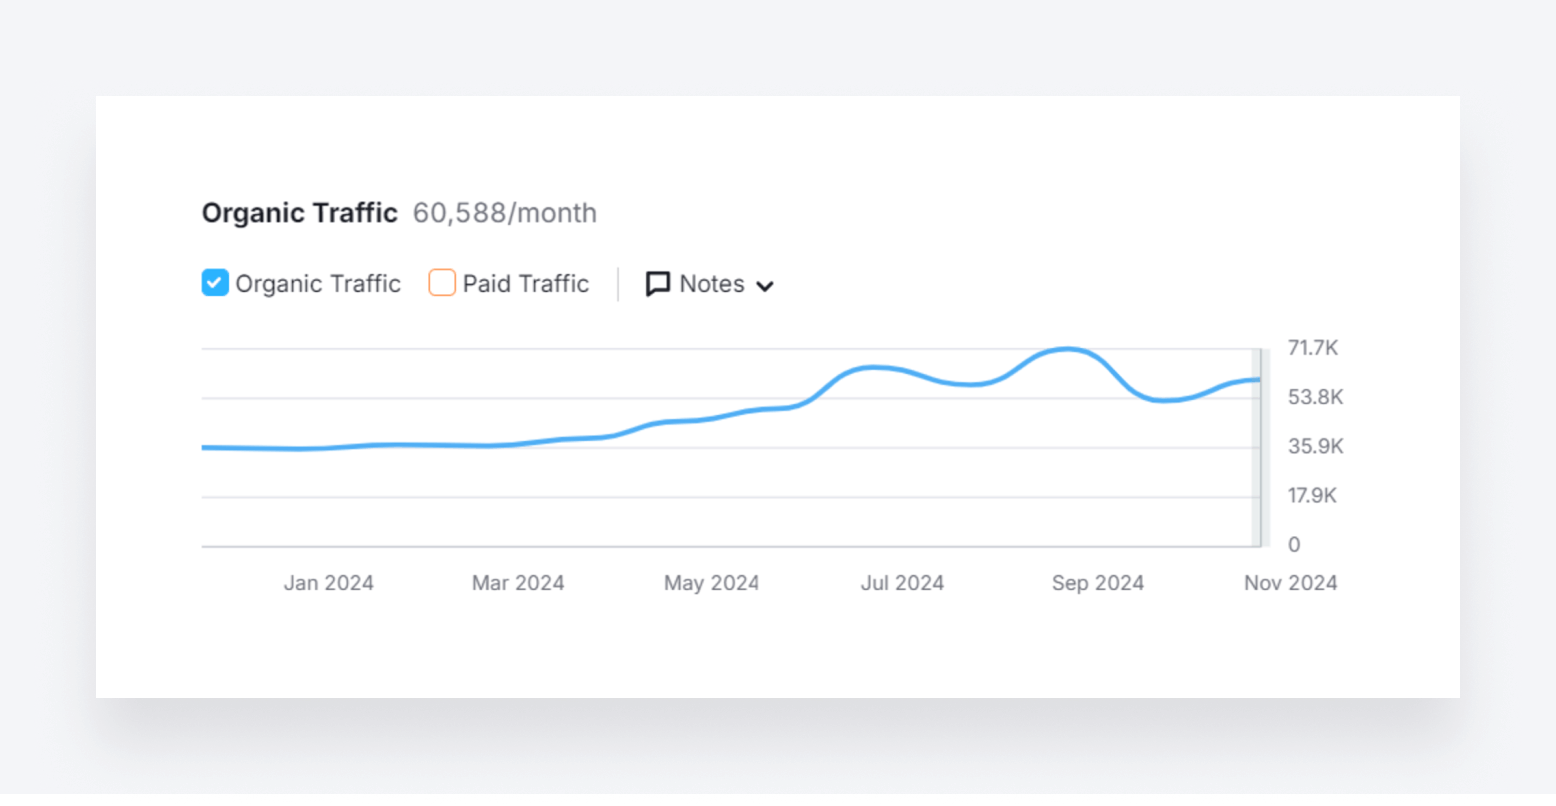This screenshot has height=806, width=1556.
Task: Click the Notes text label
Action: pos(711,284)
